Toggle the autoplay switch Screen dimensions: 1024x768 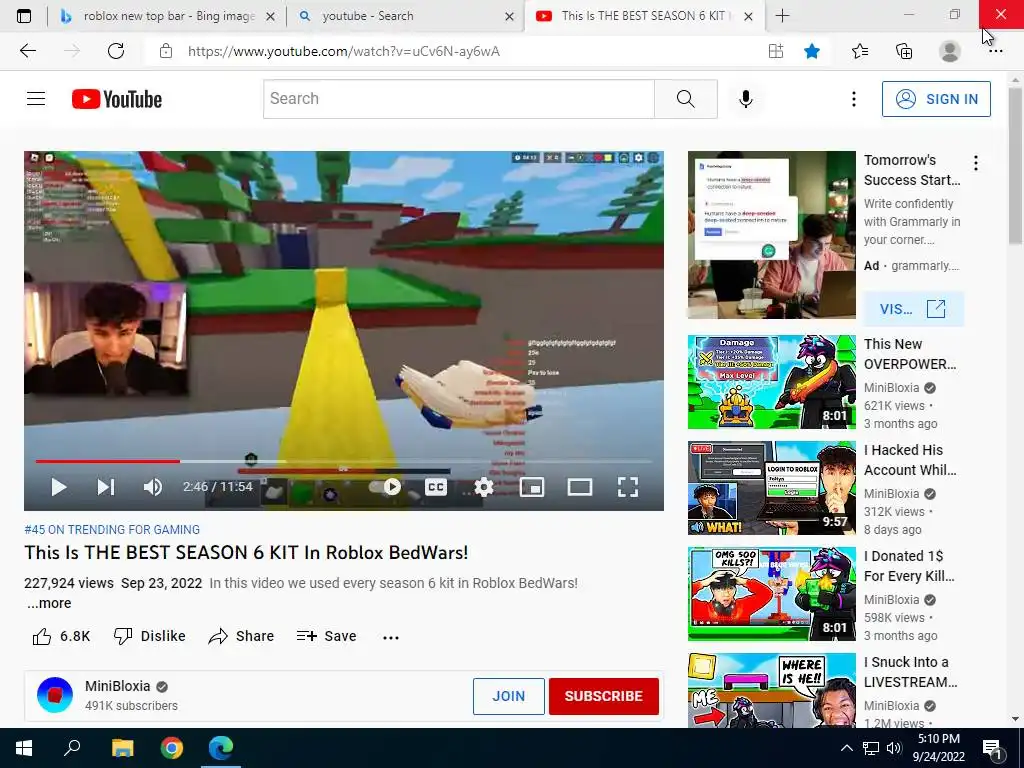(x=385, y=487)
